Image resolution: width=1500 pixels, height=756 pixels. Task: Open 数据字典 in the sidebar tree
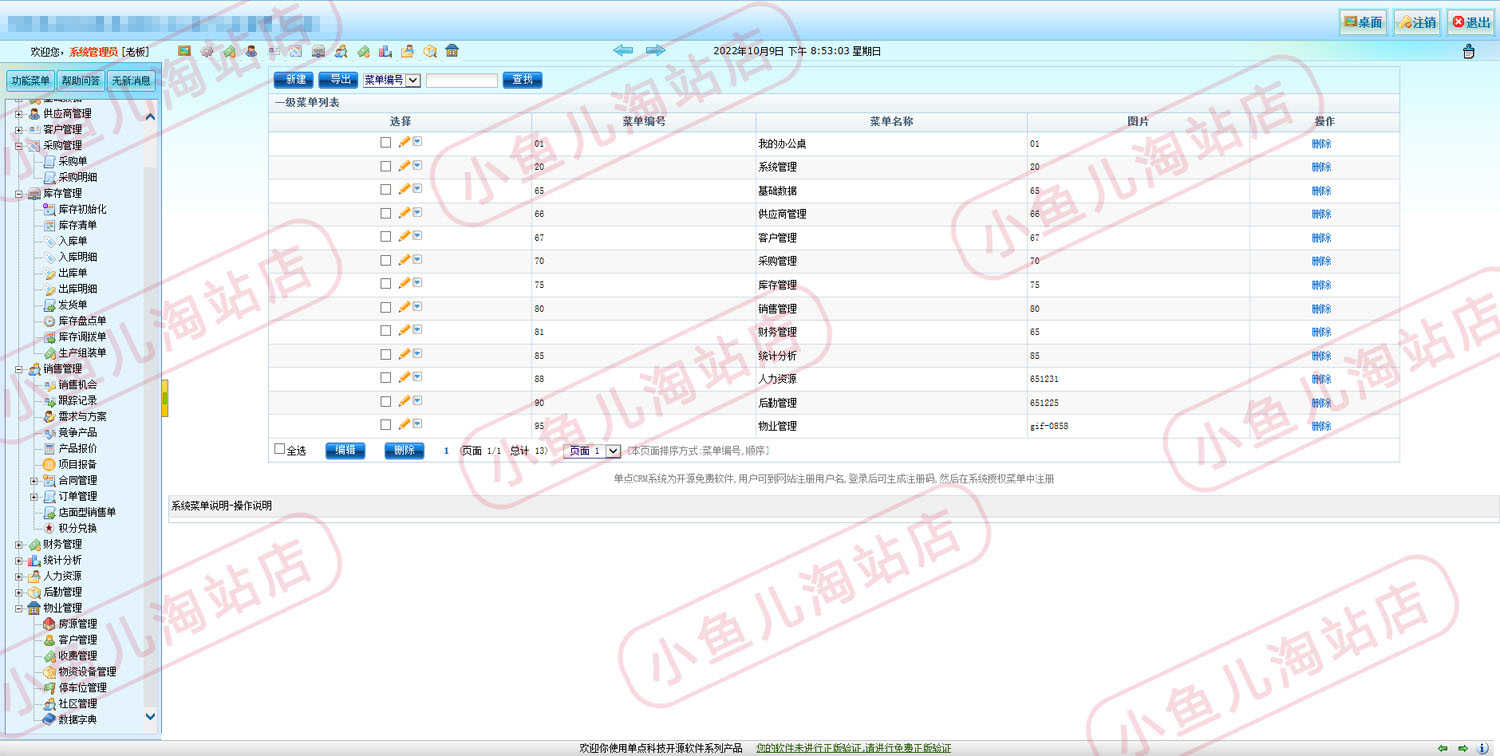(77, 719)
